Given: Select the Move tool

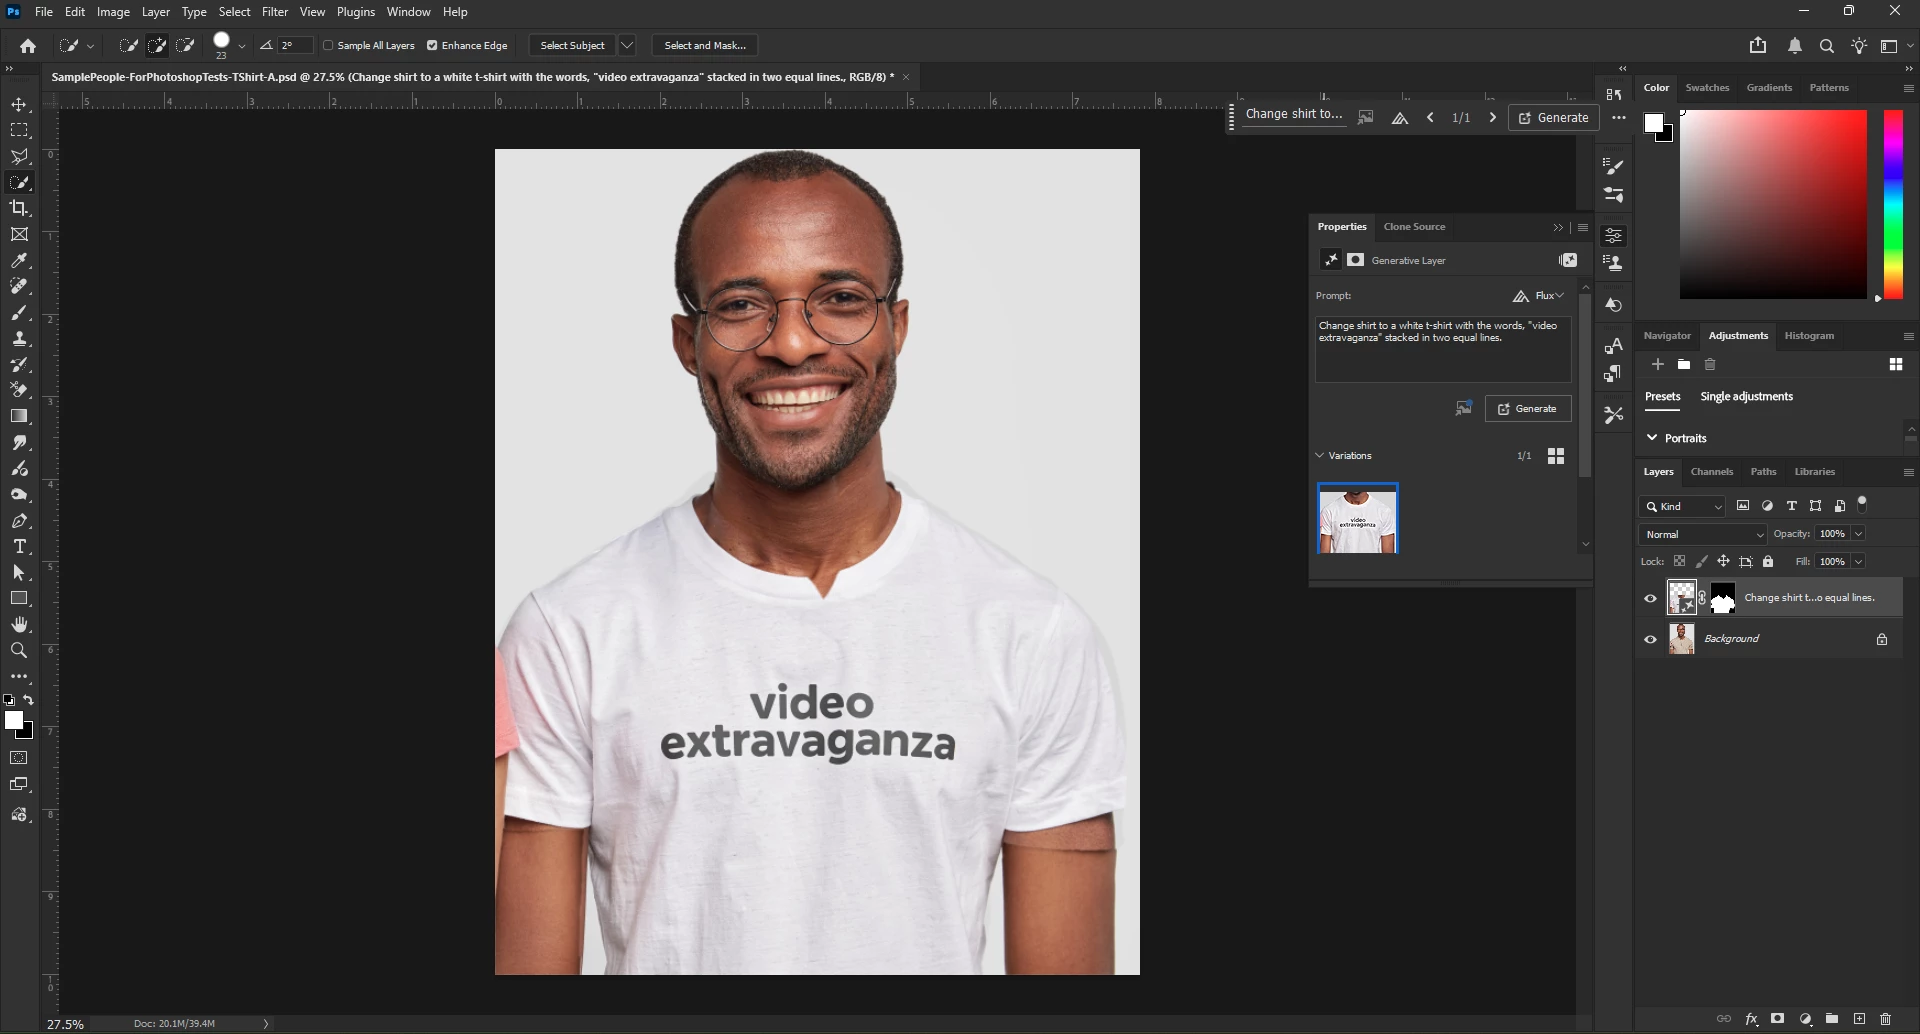Looking at the screenshot, I should (x=19, y=105).
